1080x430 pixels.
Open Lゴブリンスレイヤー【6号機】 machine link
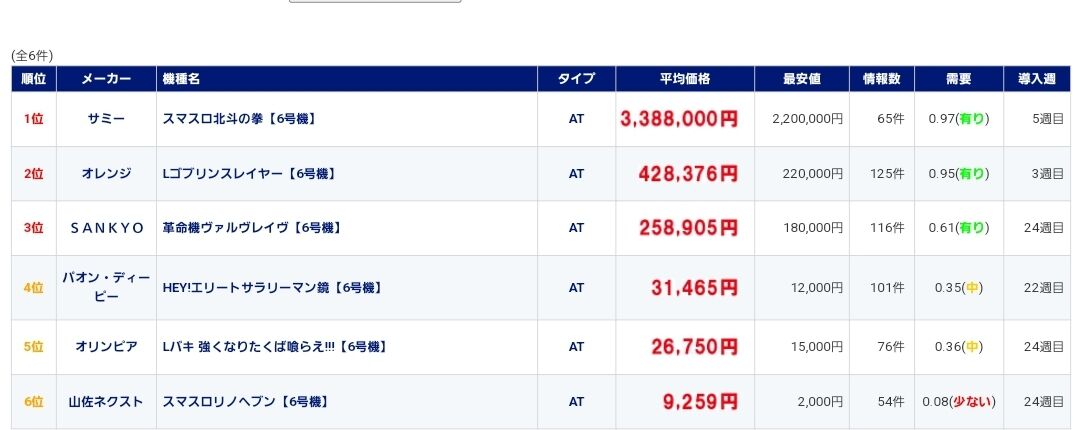pos(249,174)
